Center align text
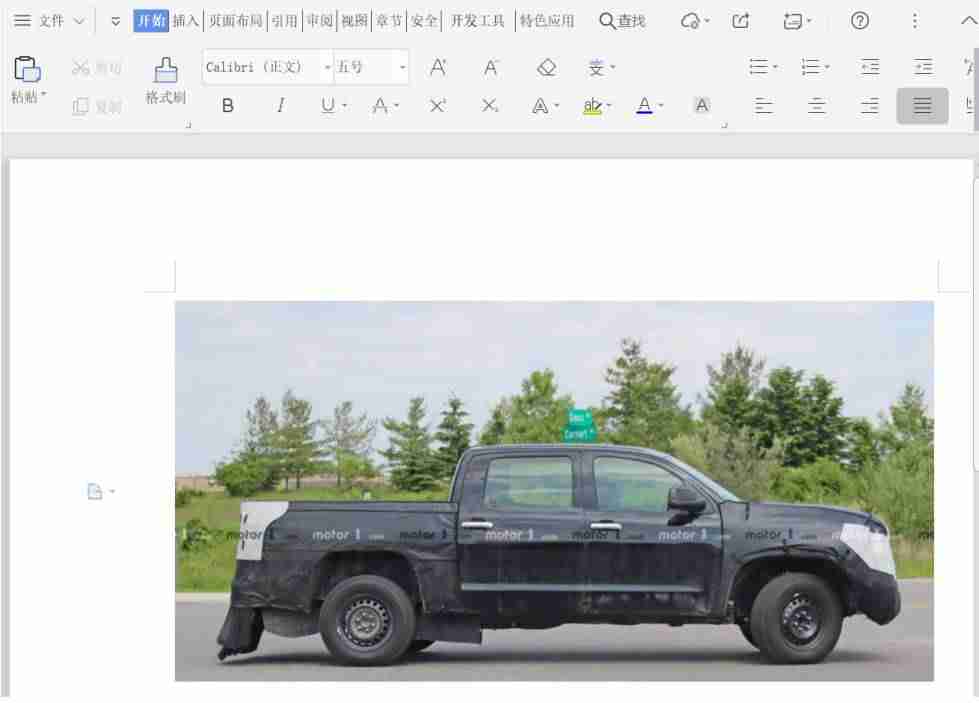979x703 pixels. 817,106
